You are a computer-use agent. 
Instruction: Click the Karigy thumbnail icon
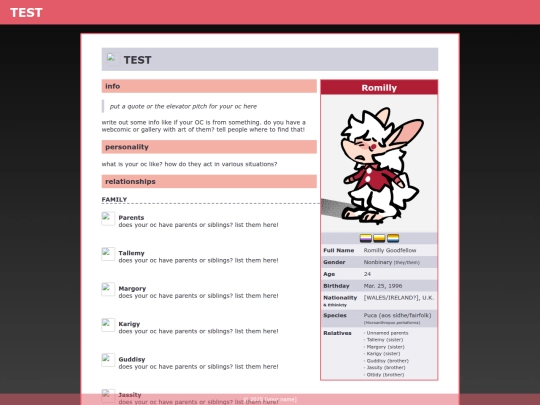pyautogui.click(x=108, y=325)
